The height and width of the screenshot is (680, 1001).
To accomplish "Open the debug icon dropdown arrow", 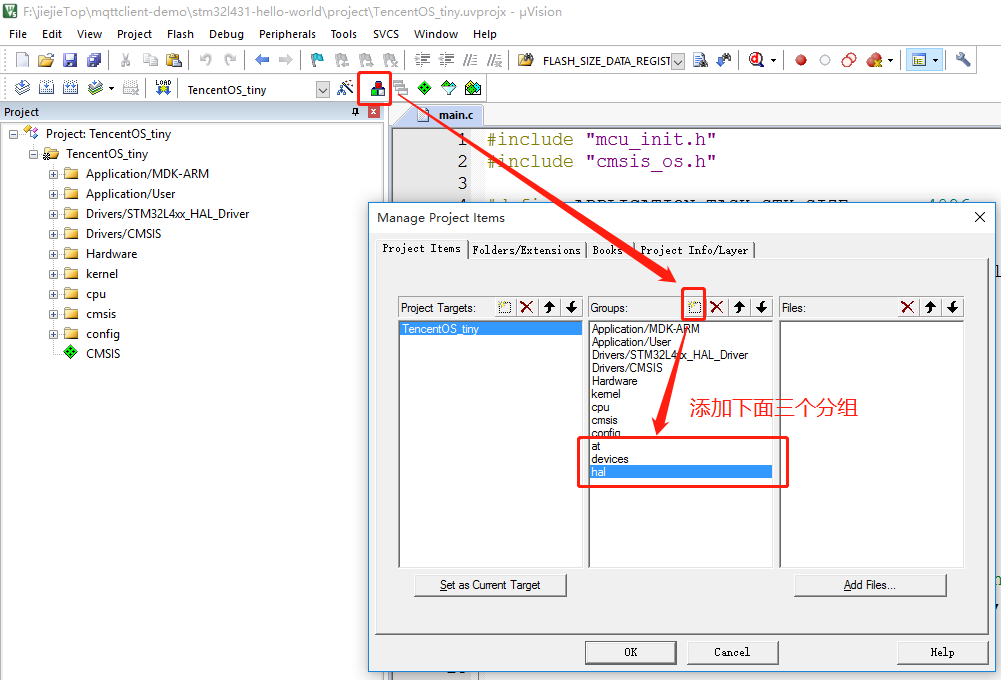I will pyautogui.click(x=773, y=61).
